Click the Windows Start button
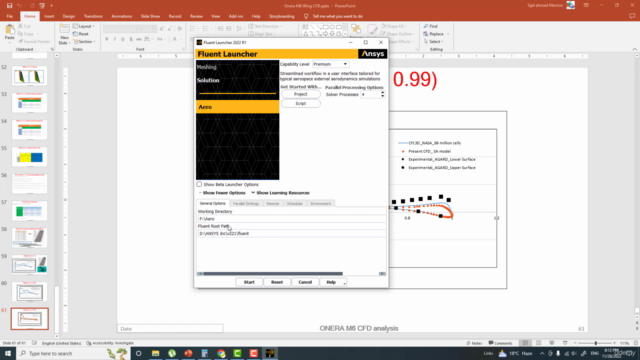This screenshot has width=640, height=360. tap(8, 353)
